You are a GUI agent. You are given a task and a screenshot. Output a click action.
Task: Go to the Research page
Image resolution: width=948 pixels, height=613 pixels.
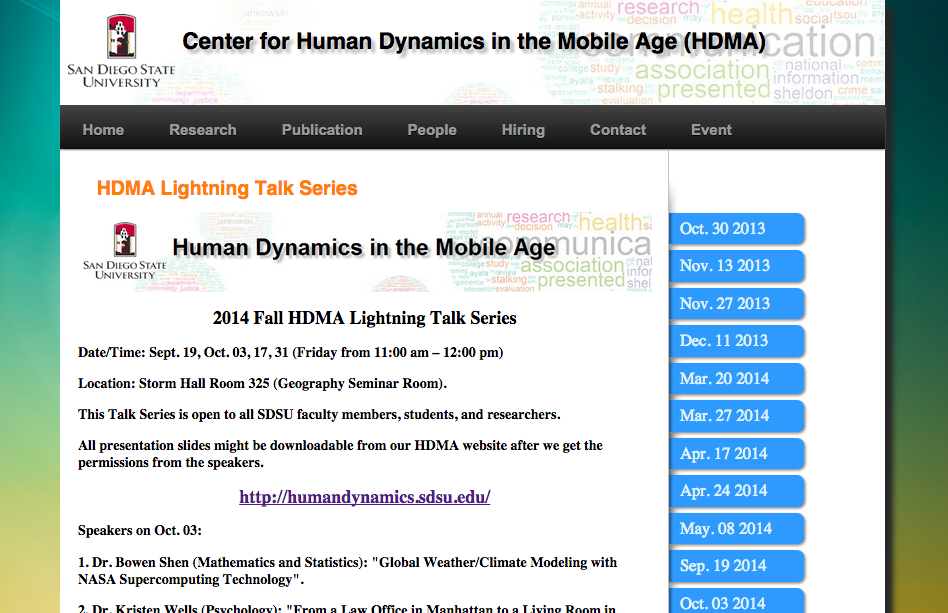click(203, 130)
